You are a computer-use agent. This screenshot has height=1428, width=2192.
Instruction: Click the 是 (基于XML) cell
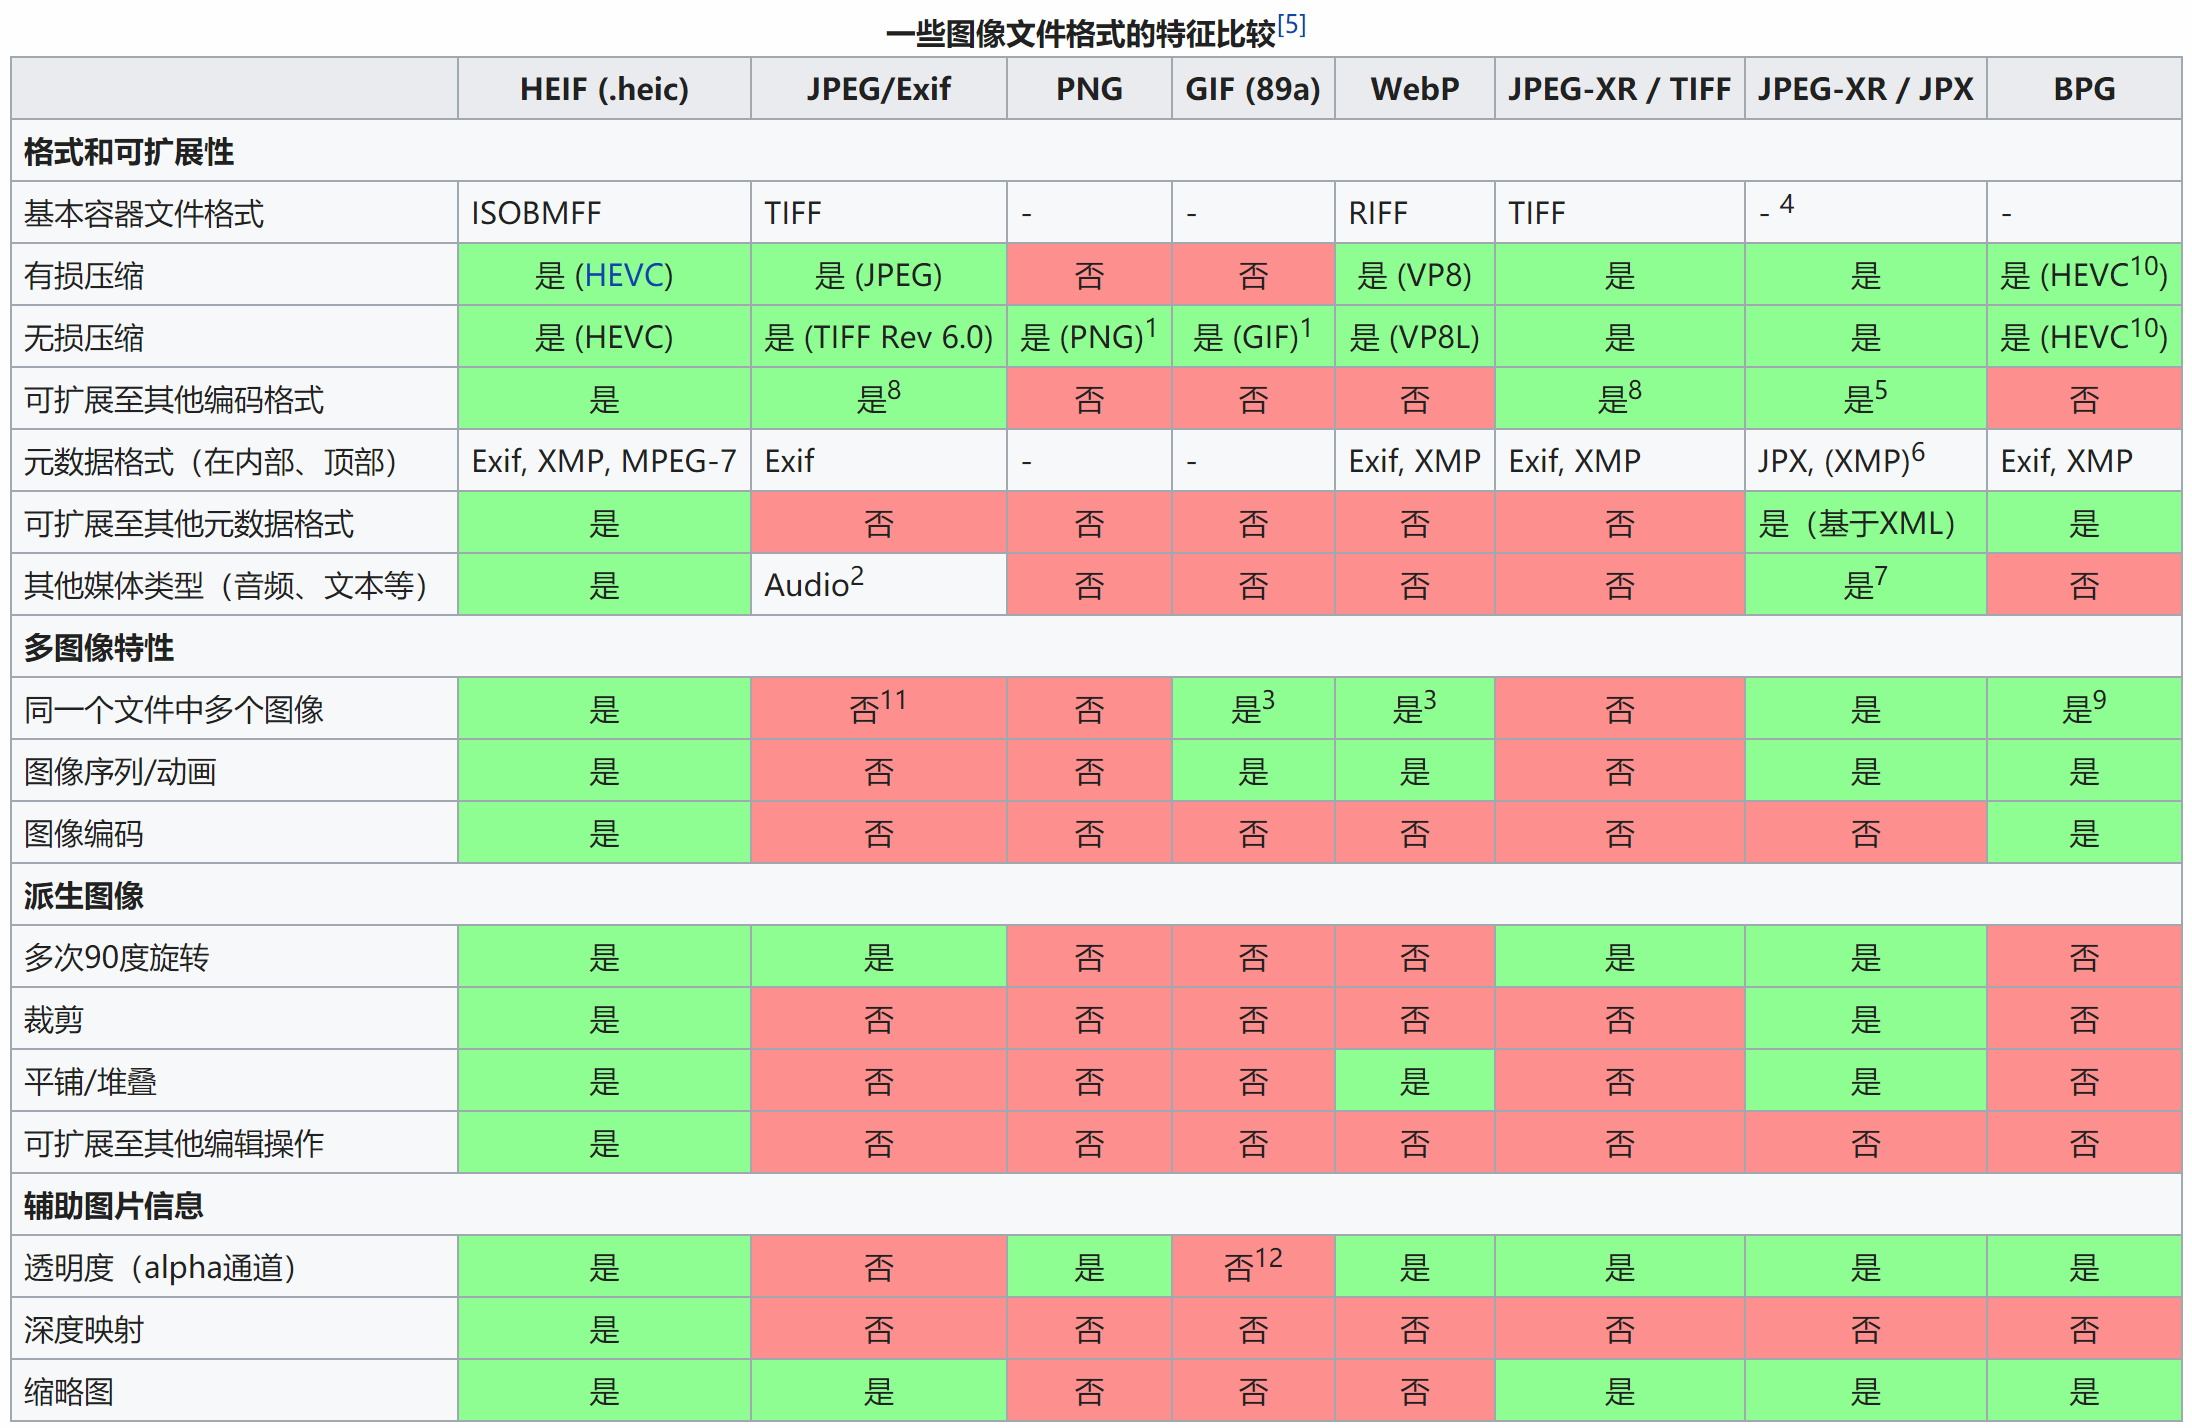tap(1856, 523)
